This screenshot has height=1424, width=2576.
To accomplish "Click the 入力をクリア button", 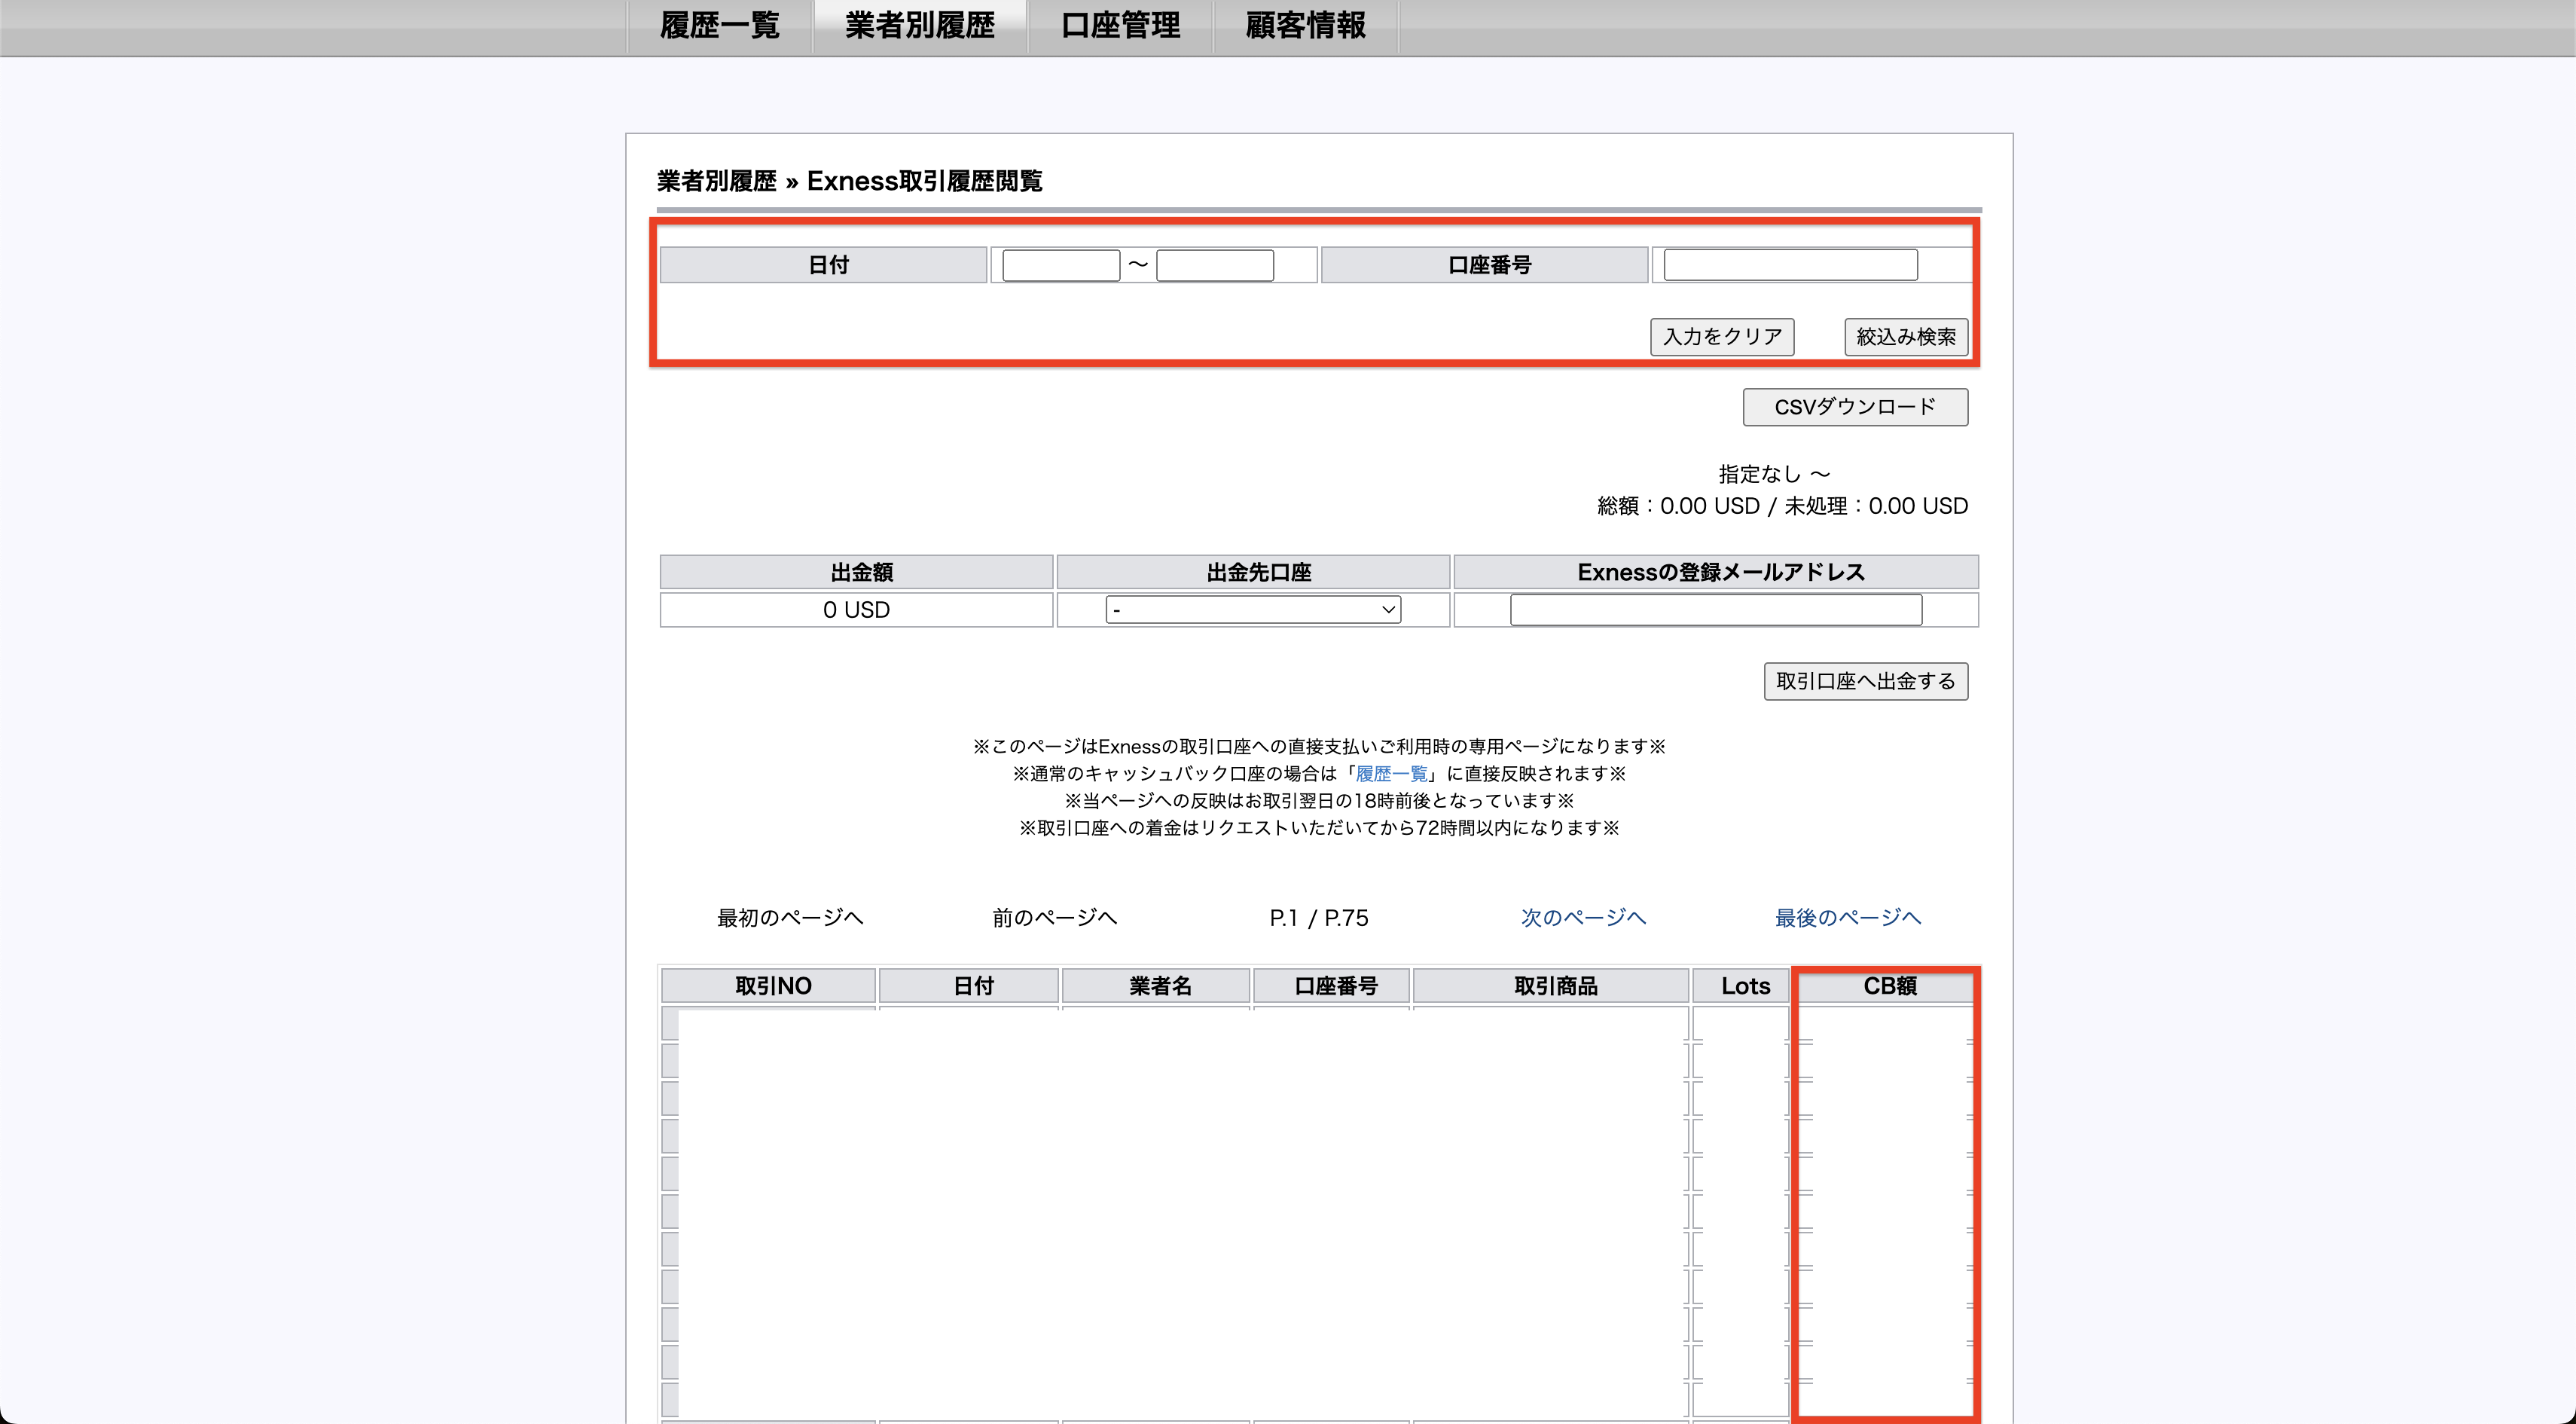I will click(x=1721, y=337).
